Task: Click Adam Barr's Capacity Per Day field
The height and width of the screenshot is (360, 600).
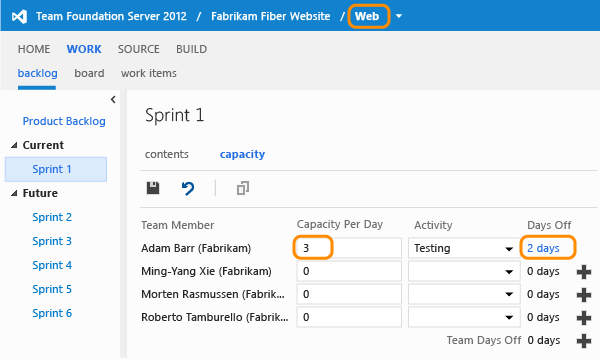Action: pyautogui.click(x=349, y=248)
